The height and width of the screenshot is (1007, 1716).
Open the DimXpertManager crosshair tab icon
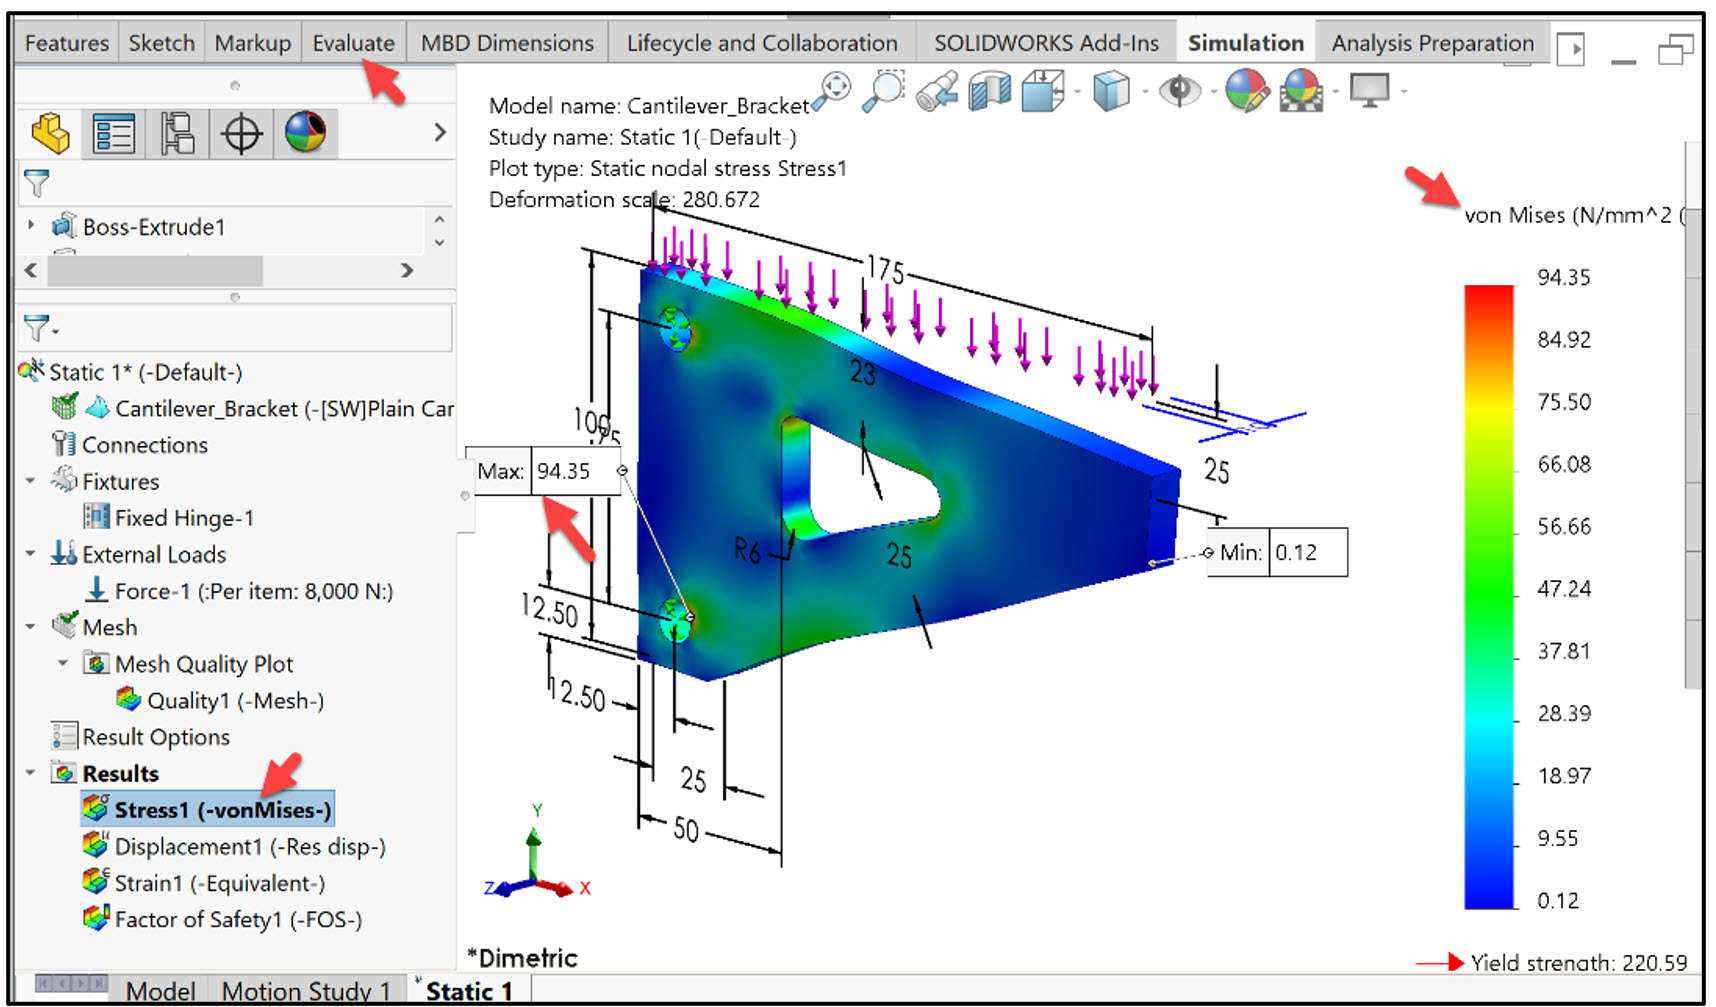coord(243,131)
